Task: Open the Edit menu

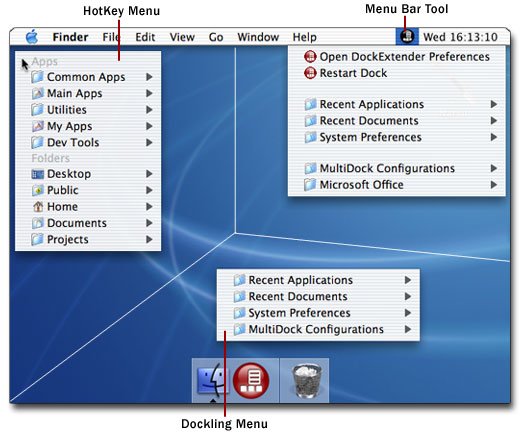Action: [x=145, y=37]
